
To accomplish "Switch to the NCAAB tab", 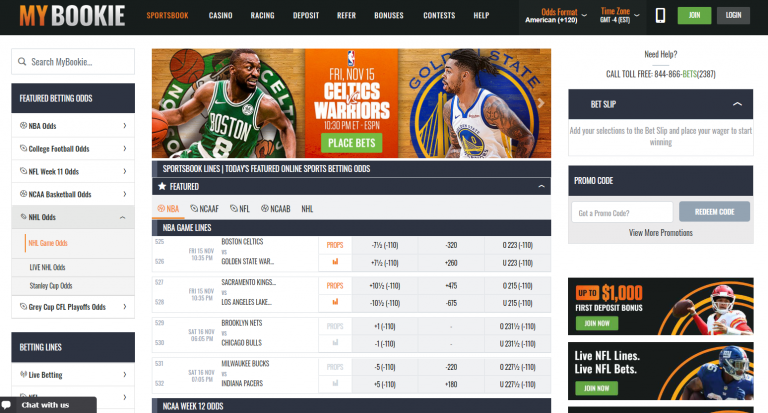I will click(276, 209).
